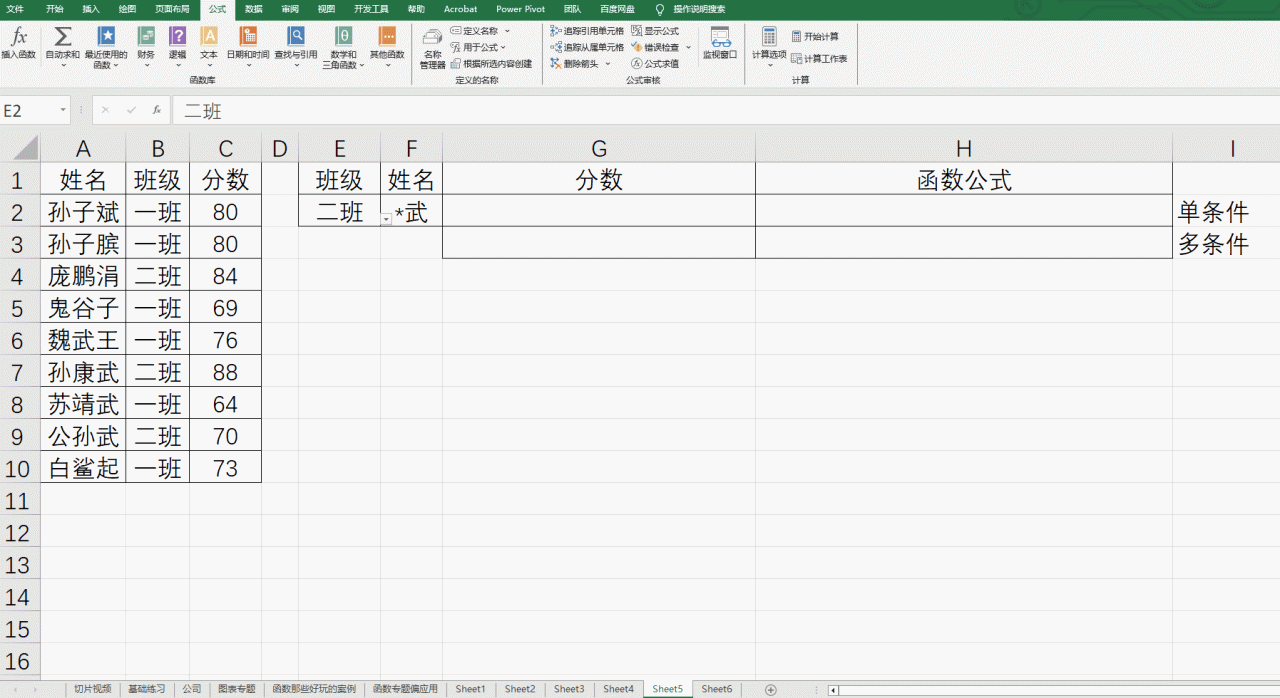Click the Insert Function (插入函数) icon
The width and height of the screenshot is (1280, 698).
coord(18,42)
